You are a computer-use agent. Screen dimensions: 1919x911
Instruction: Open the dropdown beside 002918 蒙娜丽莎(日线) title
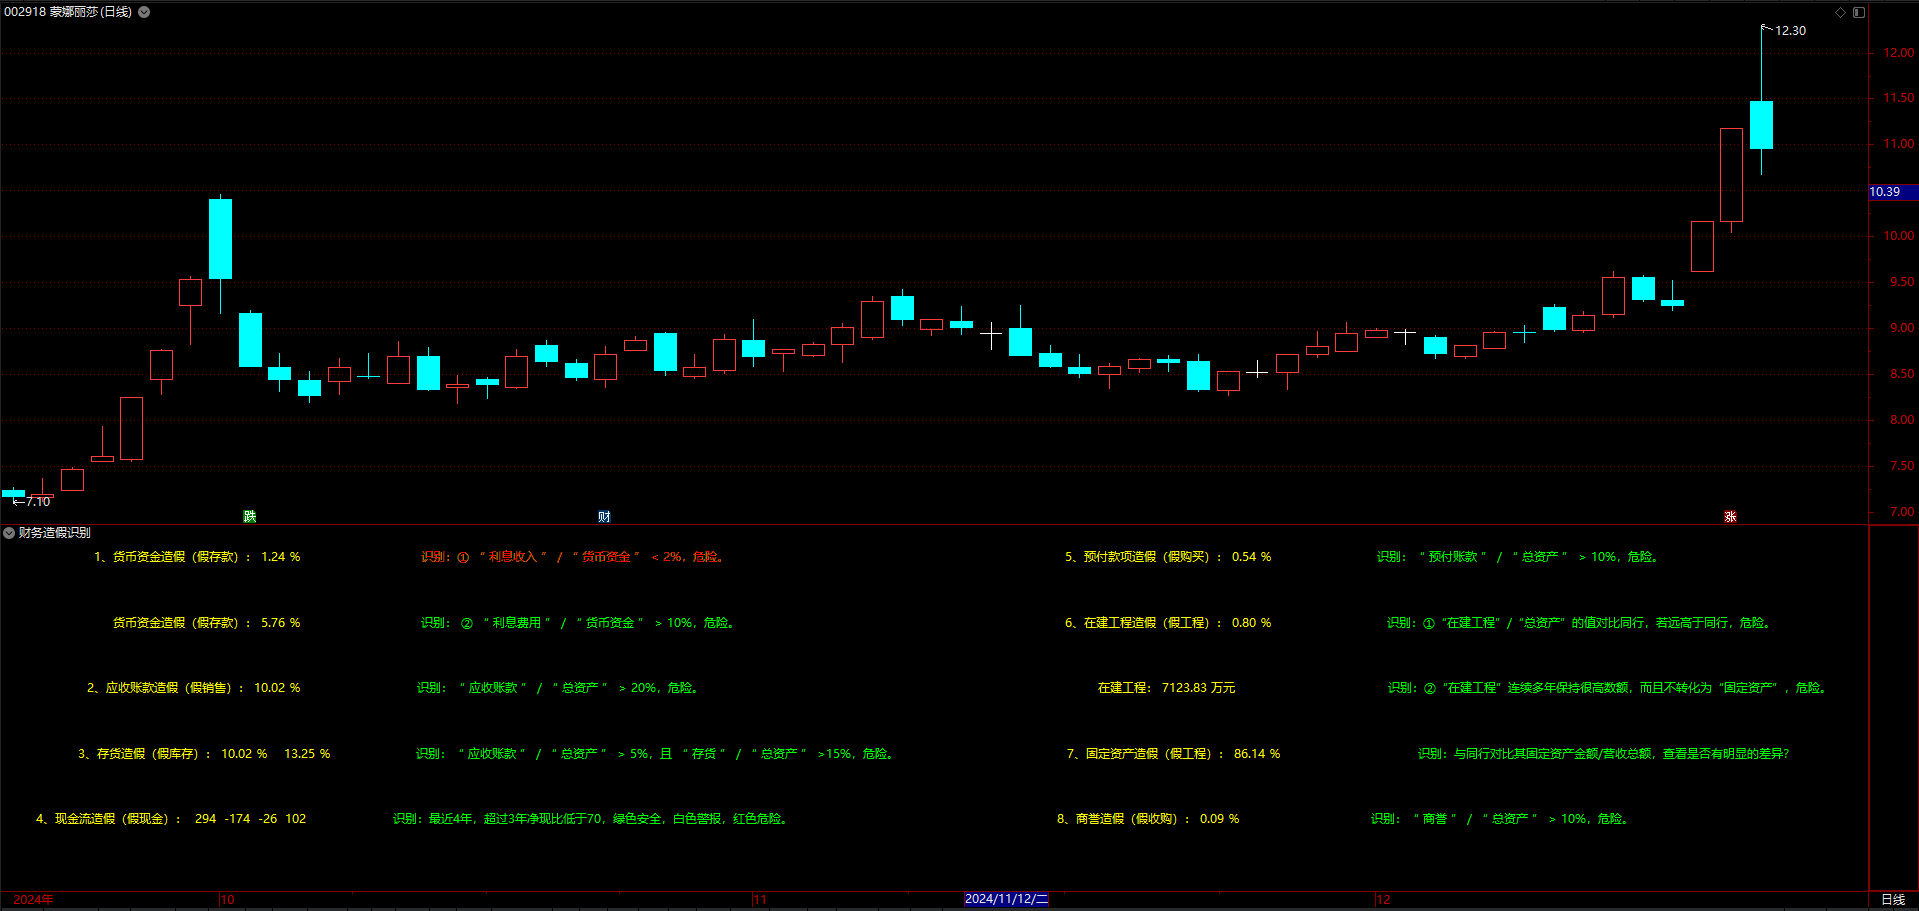pyautogui.click(x=144, y=12)
